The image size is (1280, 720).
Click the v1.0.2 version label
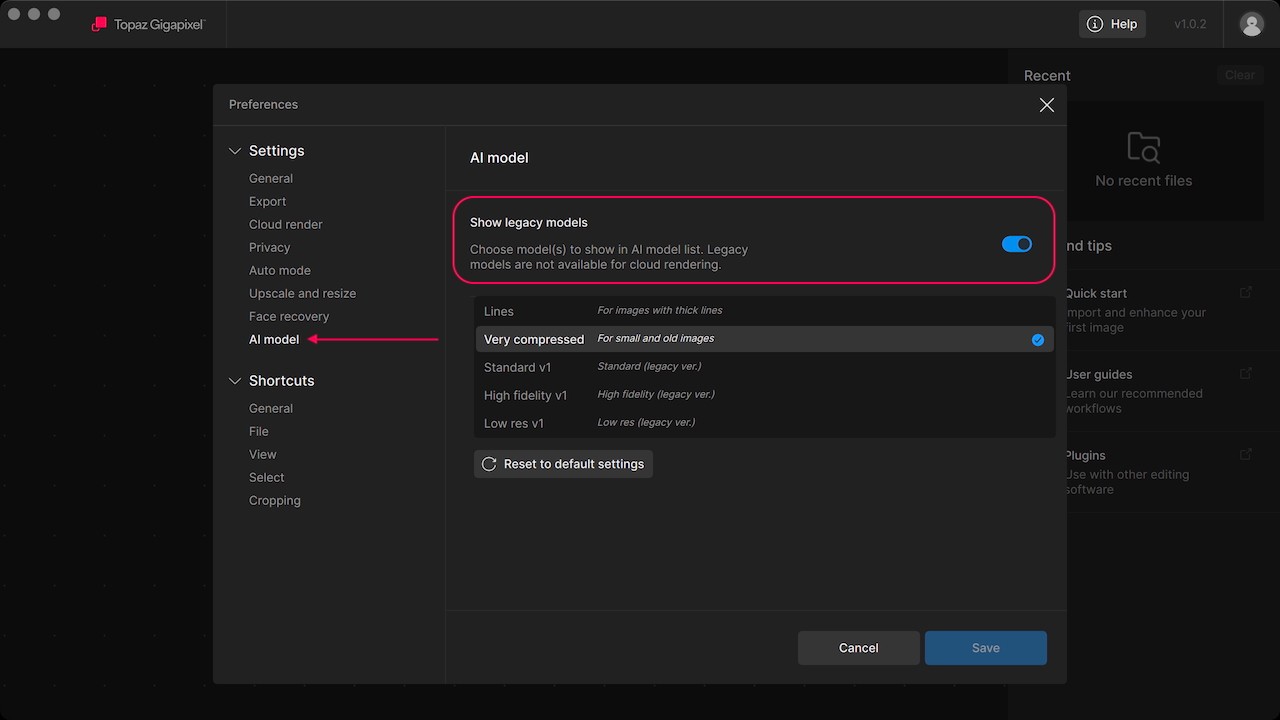pyautogui.click(x=1190, y=24)
